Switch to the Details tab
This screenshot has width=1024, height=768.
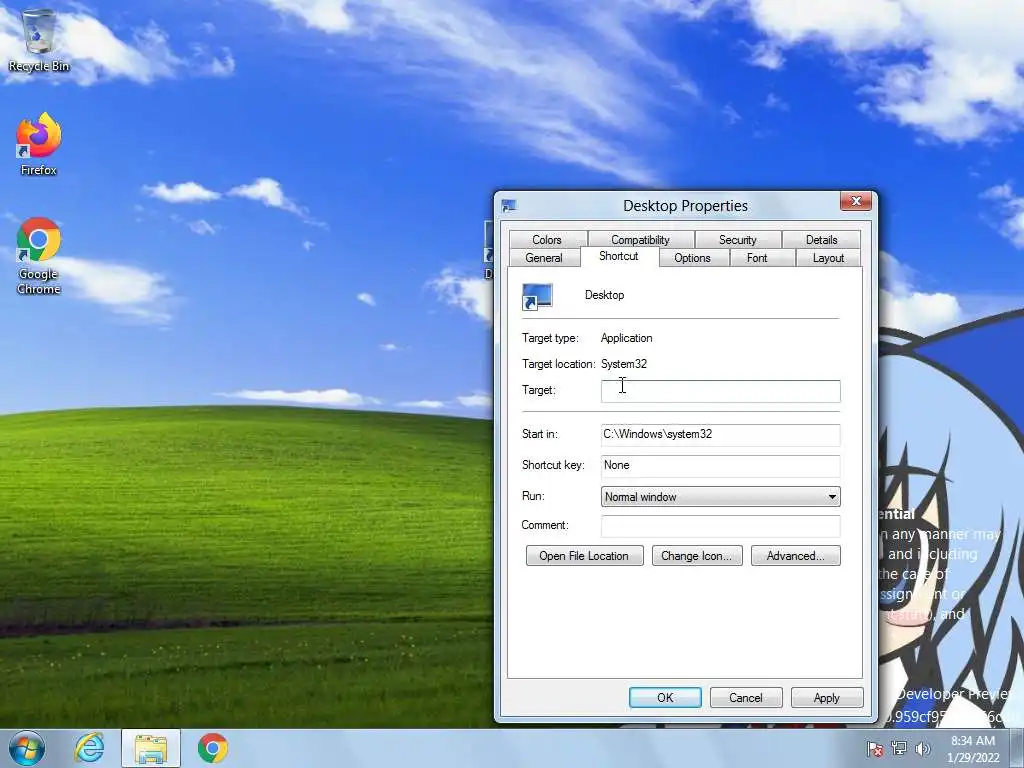821,240
